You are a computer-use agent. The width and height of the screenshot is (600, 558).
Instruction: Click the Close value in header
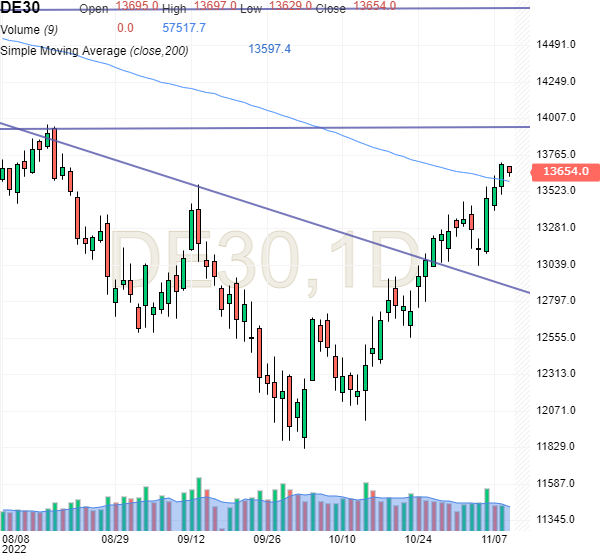click(375, 6)
